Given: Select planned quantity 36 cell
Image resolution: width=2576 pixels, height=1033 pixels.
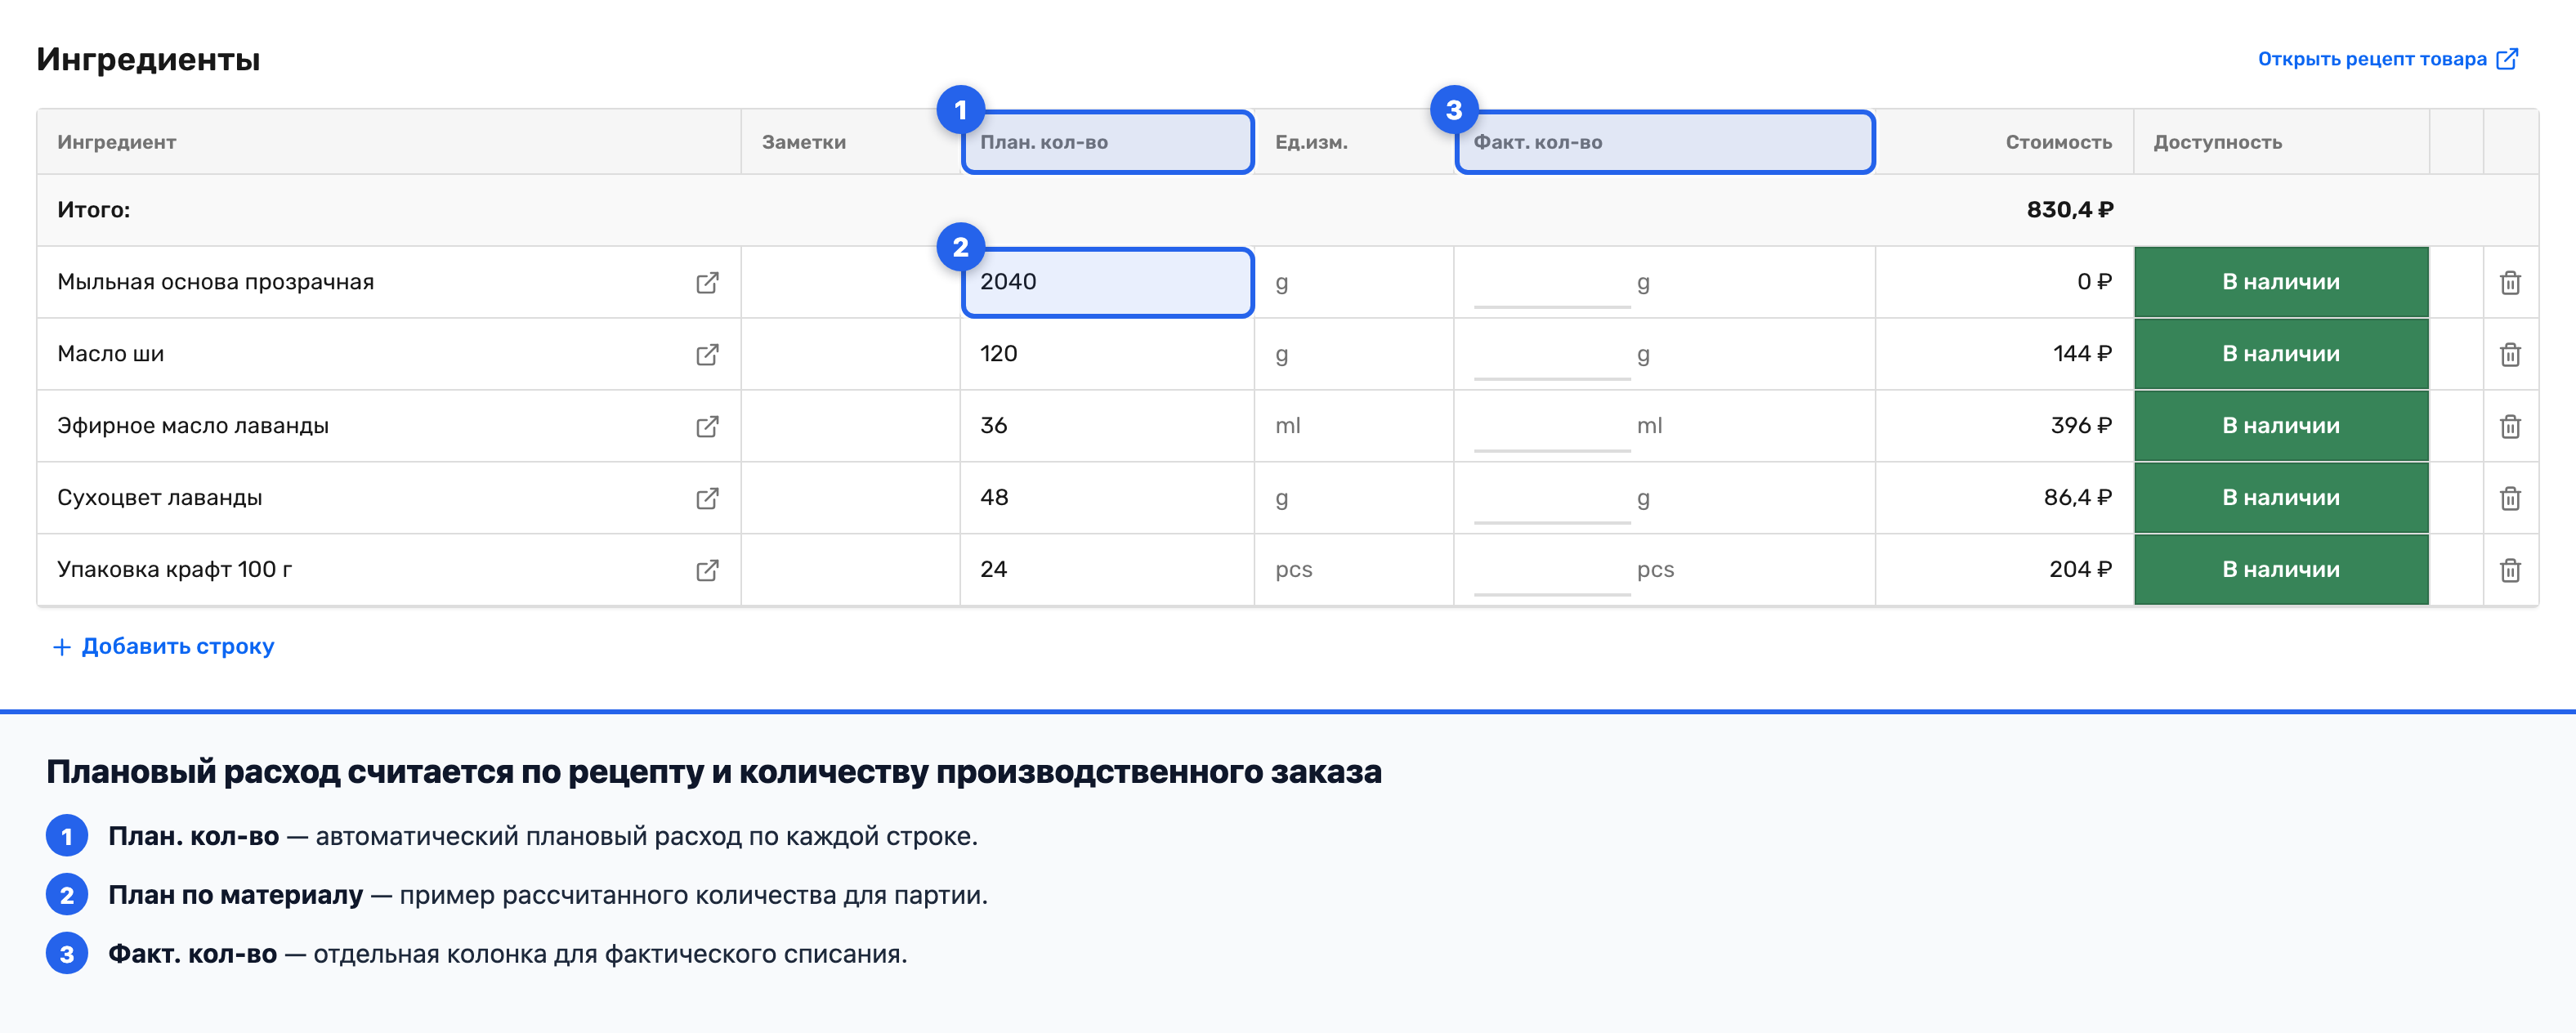Looking at the screenshot, I should point(1107,426).
